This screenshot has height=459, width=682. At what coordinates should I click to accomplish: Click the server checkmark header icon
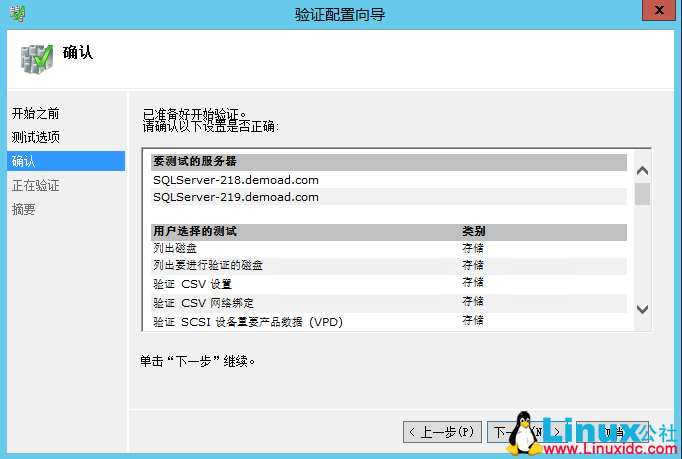coord(37,59)
